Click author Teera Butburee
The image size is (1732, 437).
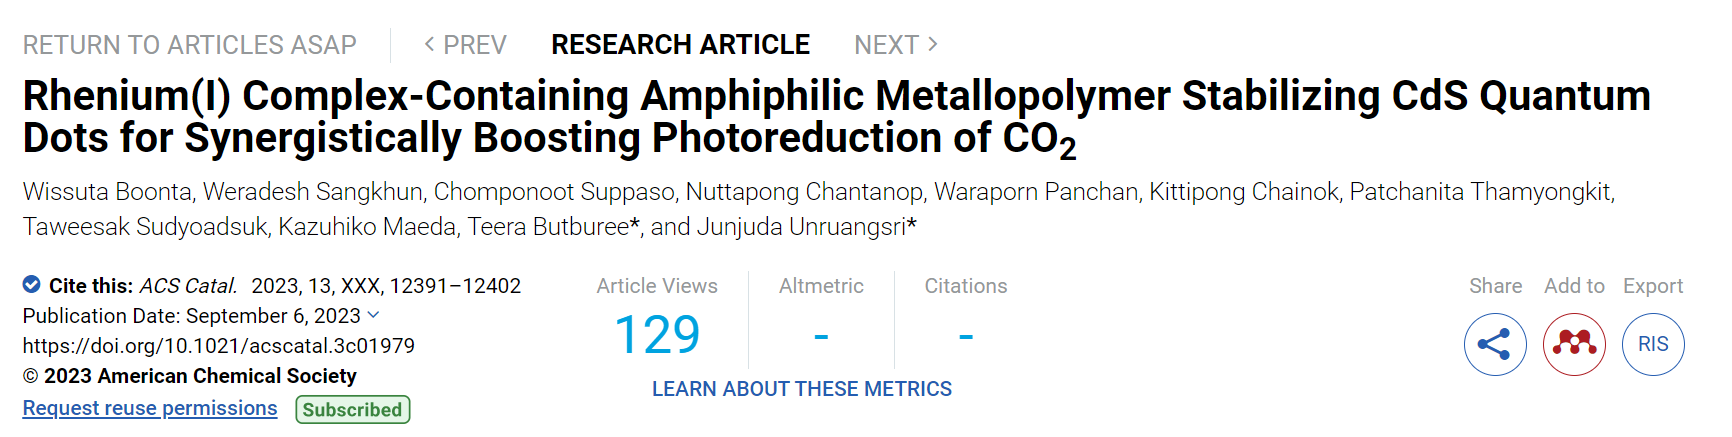tap(548, 227)
